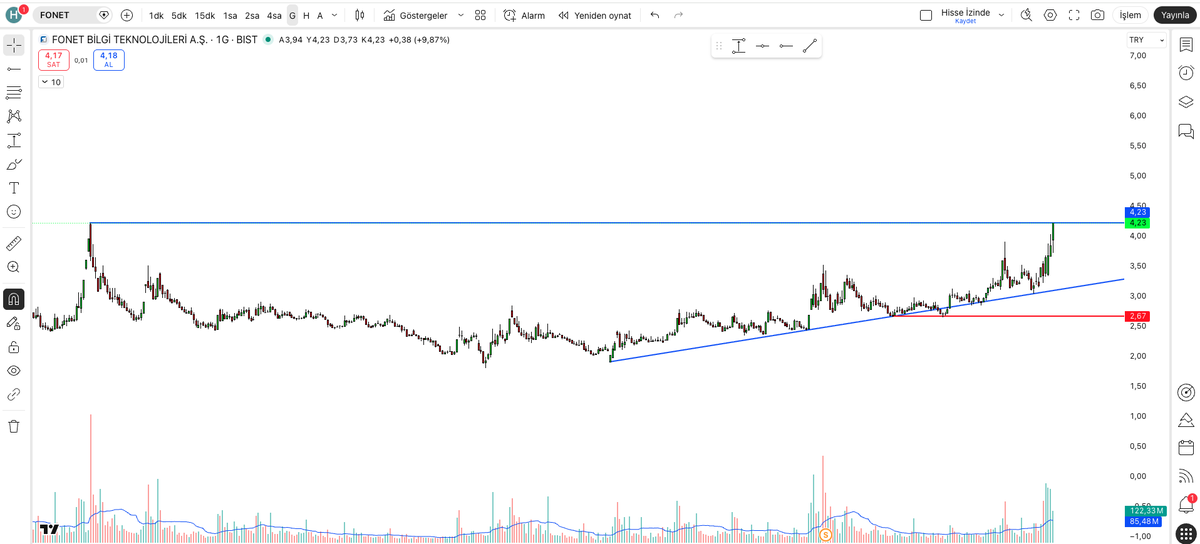Open the link drawings tool
The width and height of the screenshot is (1200, 544).
14,395
